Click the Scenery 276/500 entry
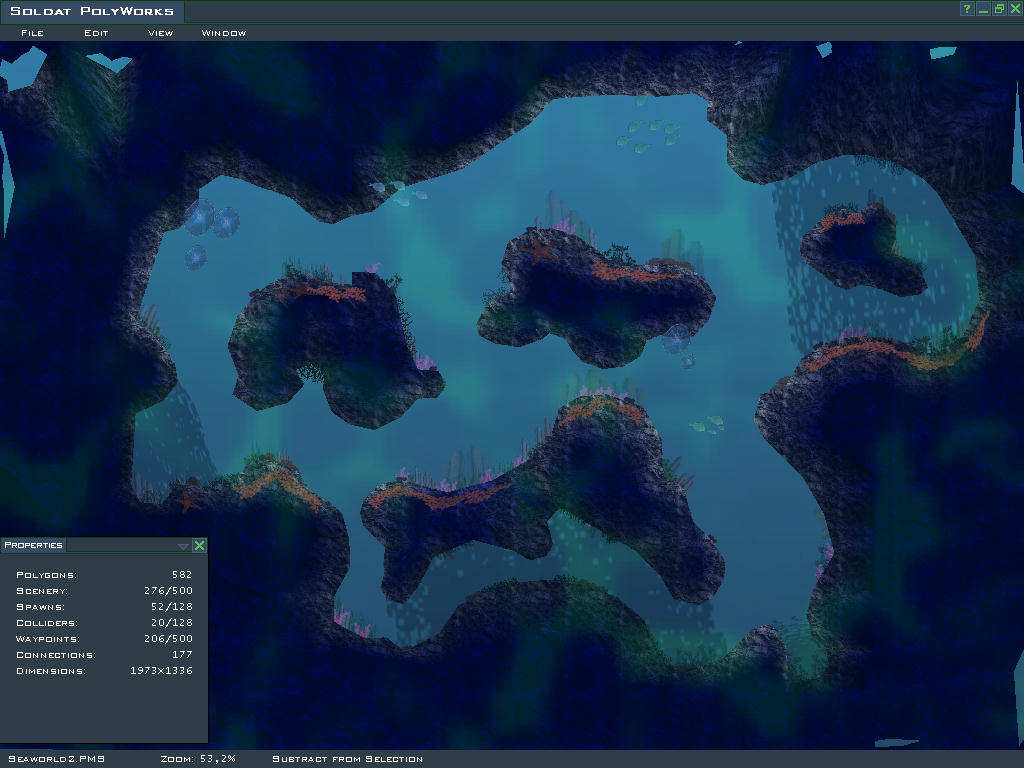 (168, 591)
